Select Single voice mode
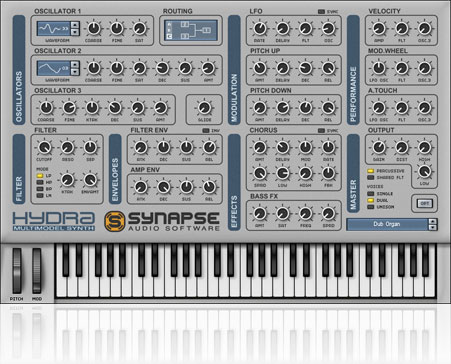The image size is (451, 364). (x=370, y=194)
